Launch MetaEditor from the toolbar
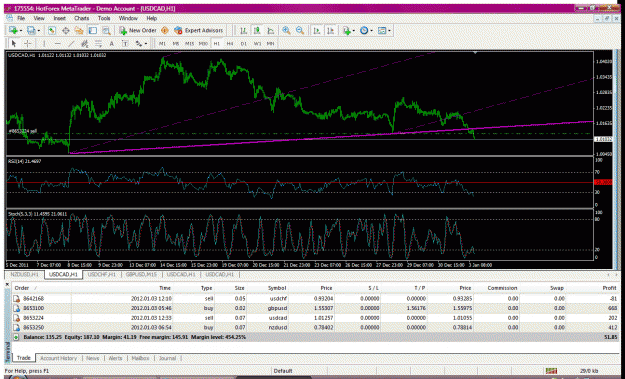Viewport: 625px width, 379px height. pyautogui.click(x=165, y=30)
